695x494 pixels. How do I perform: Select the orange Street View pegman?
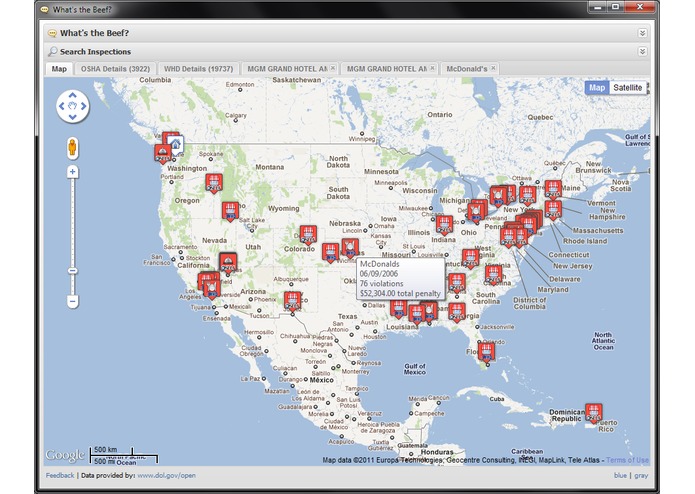click(73, 148)
